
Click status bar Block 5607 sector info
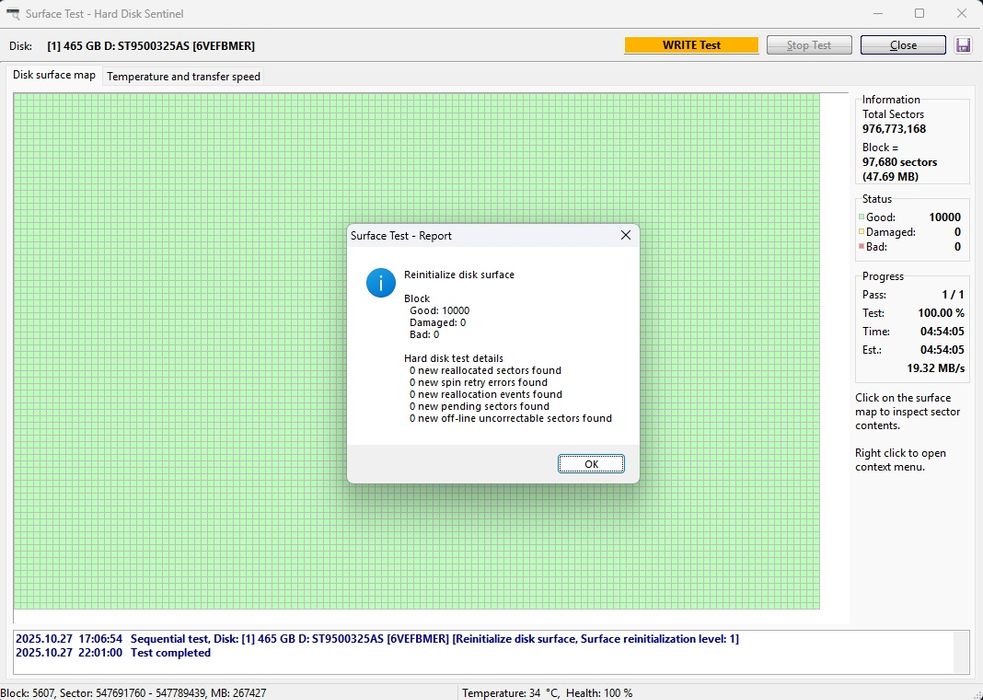coord(133,693)
